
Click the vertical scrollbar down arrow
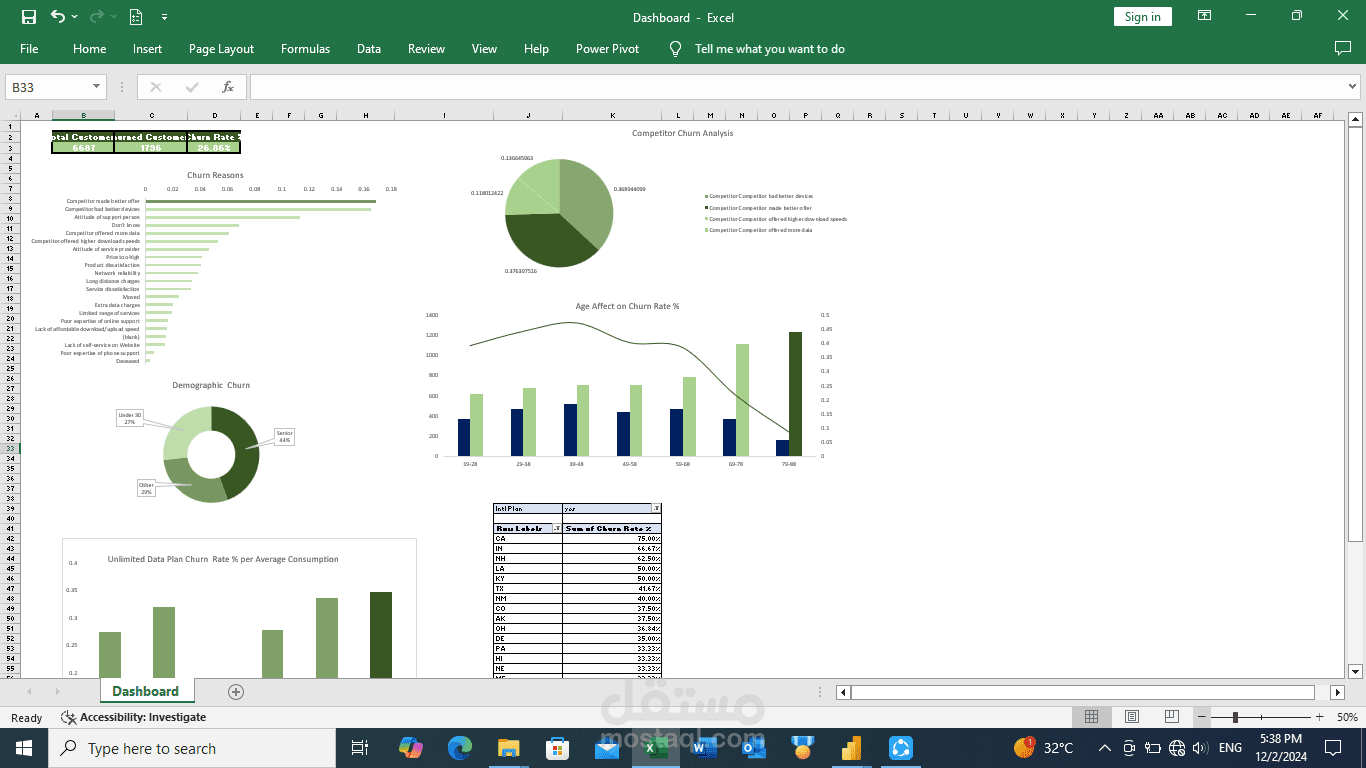[1356, 671]
